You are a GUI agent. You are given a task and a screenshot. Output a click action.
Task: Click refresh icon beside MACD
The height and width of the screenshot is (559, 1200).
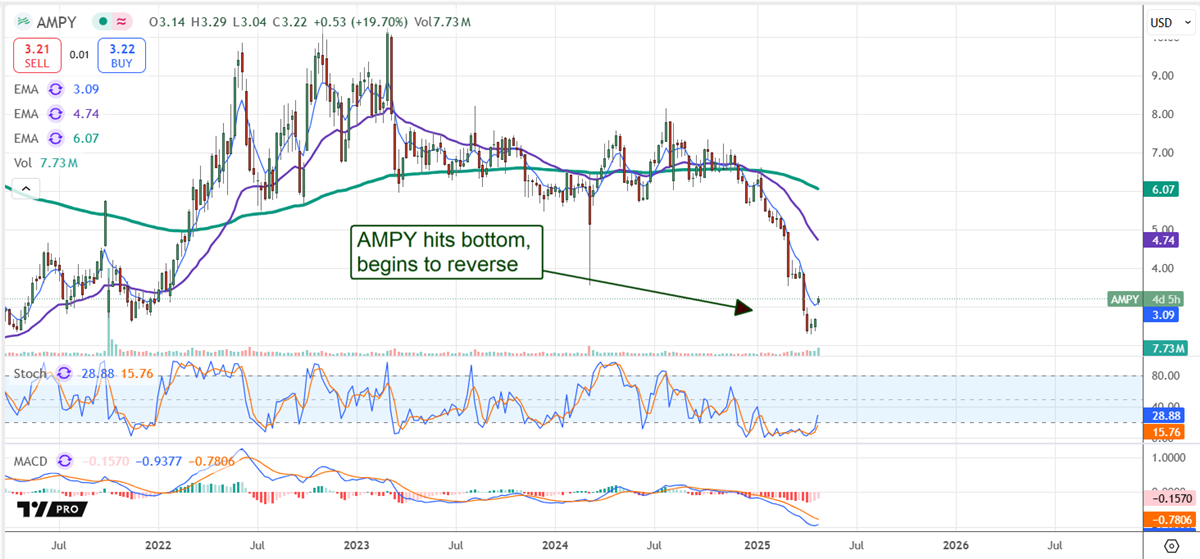65,461
